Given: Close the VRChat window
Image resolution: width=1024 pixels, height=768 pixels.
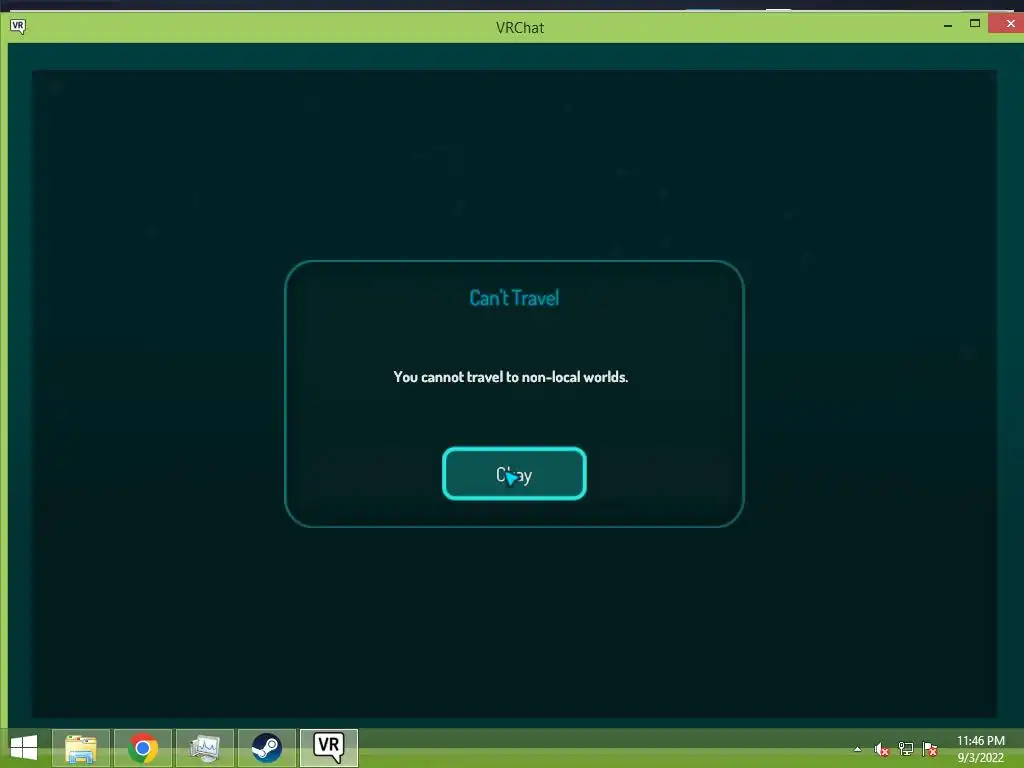Looking at the screenshot, I should (x=1008, y=24).
